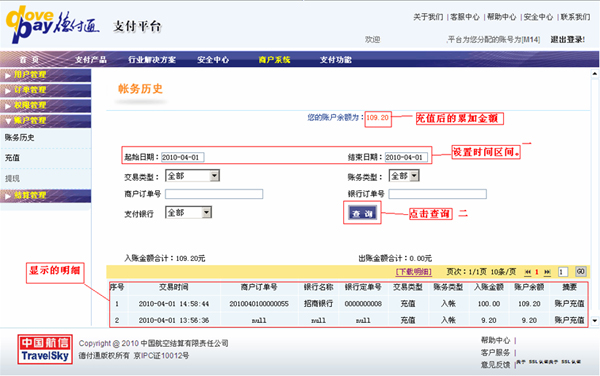Collapse the 账户管理 sidebar section
Viewport: 600px width, 376px height.
[46, 121]
